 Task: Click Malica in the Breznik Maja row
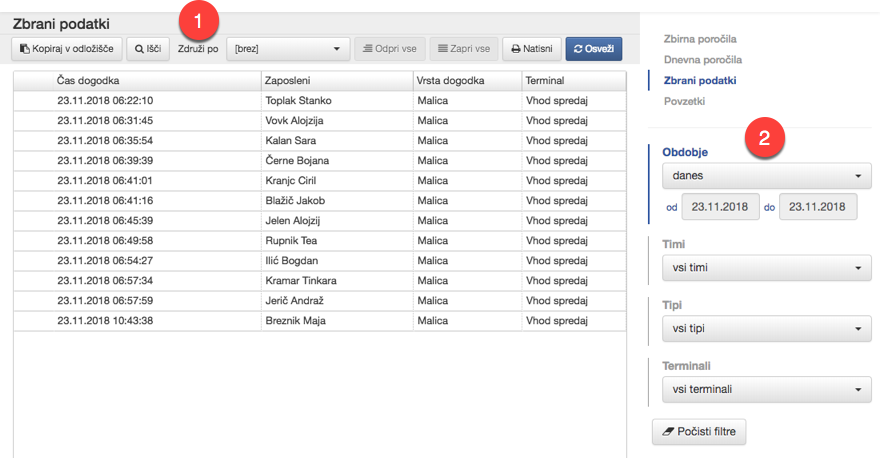click(x=433, y=320)
